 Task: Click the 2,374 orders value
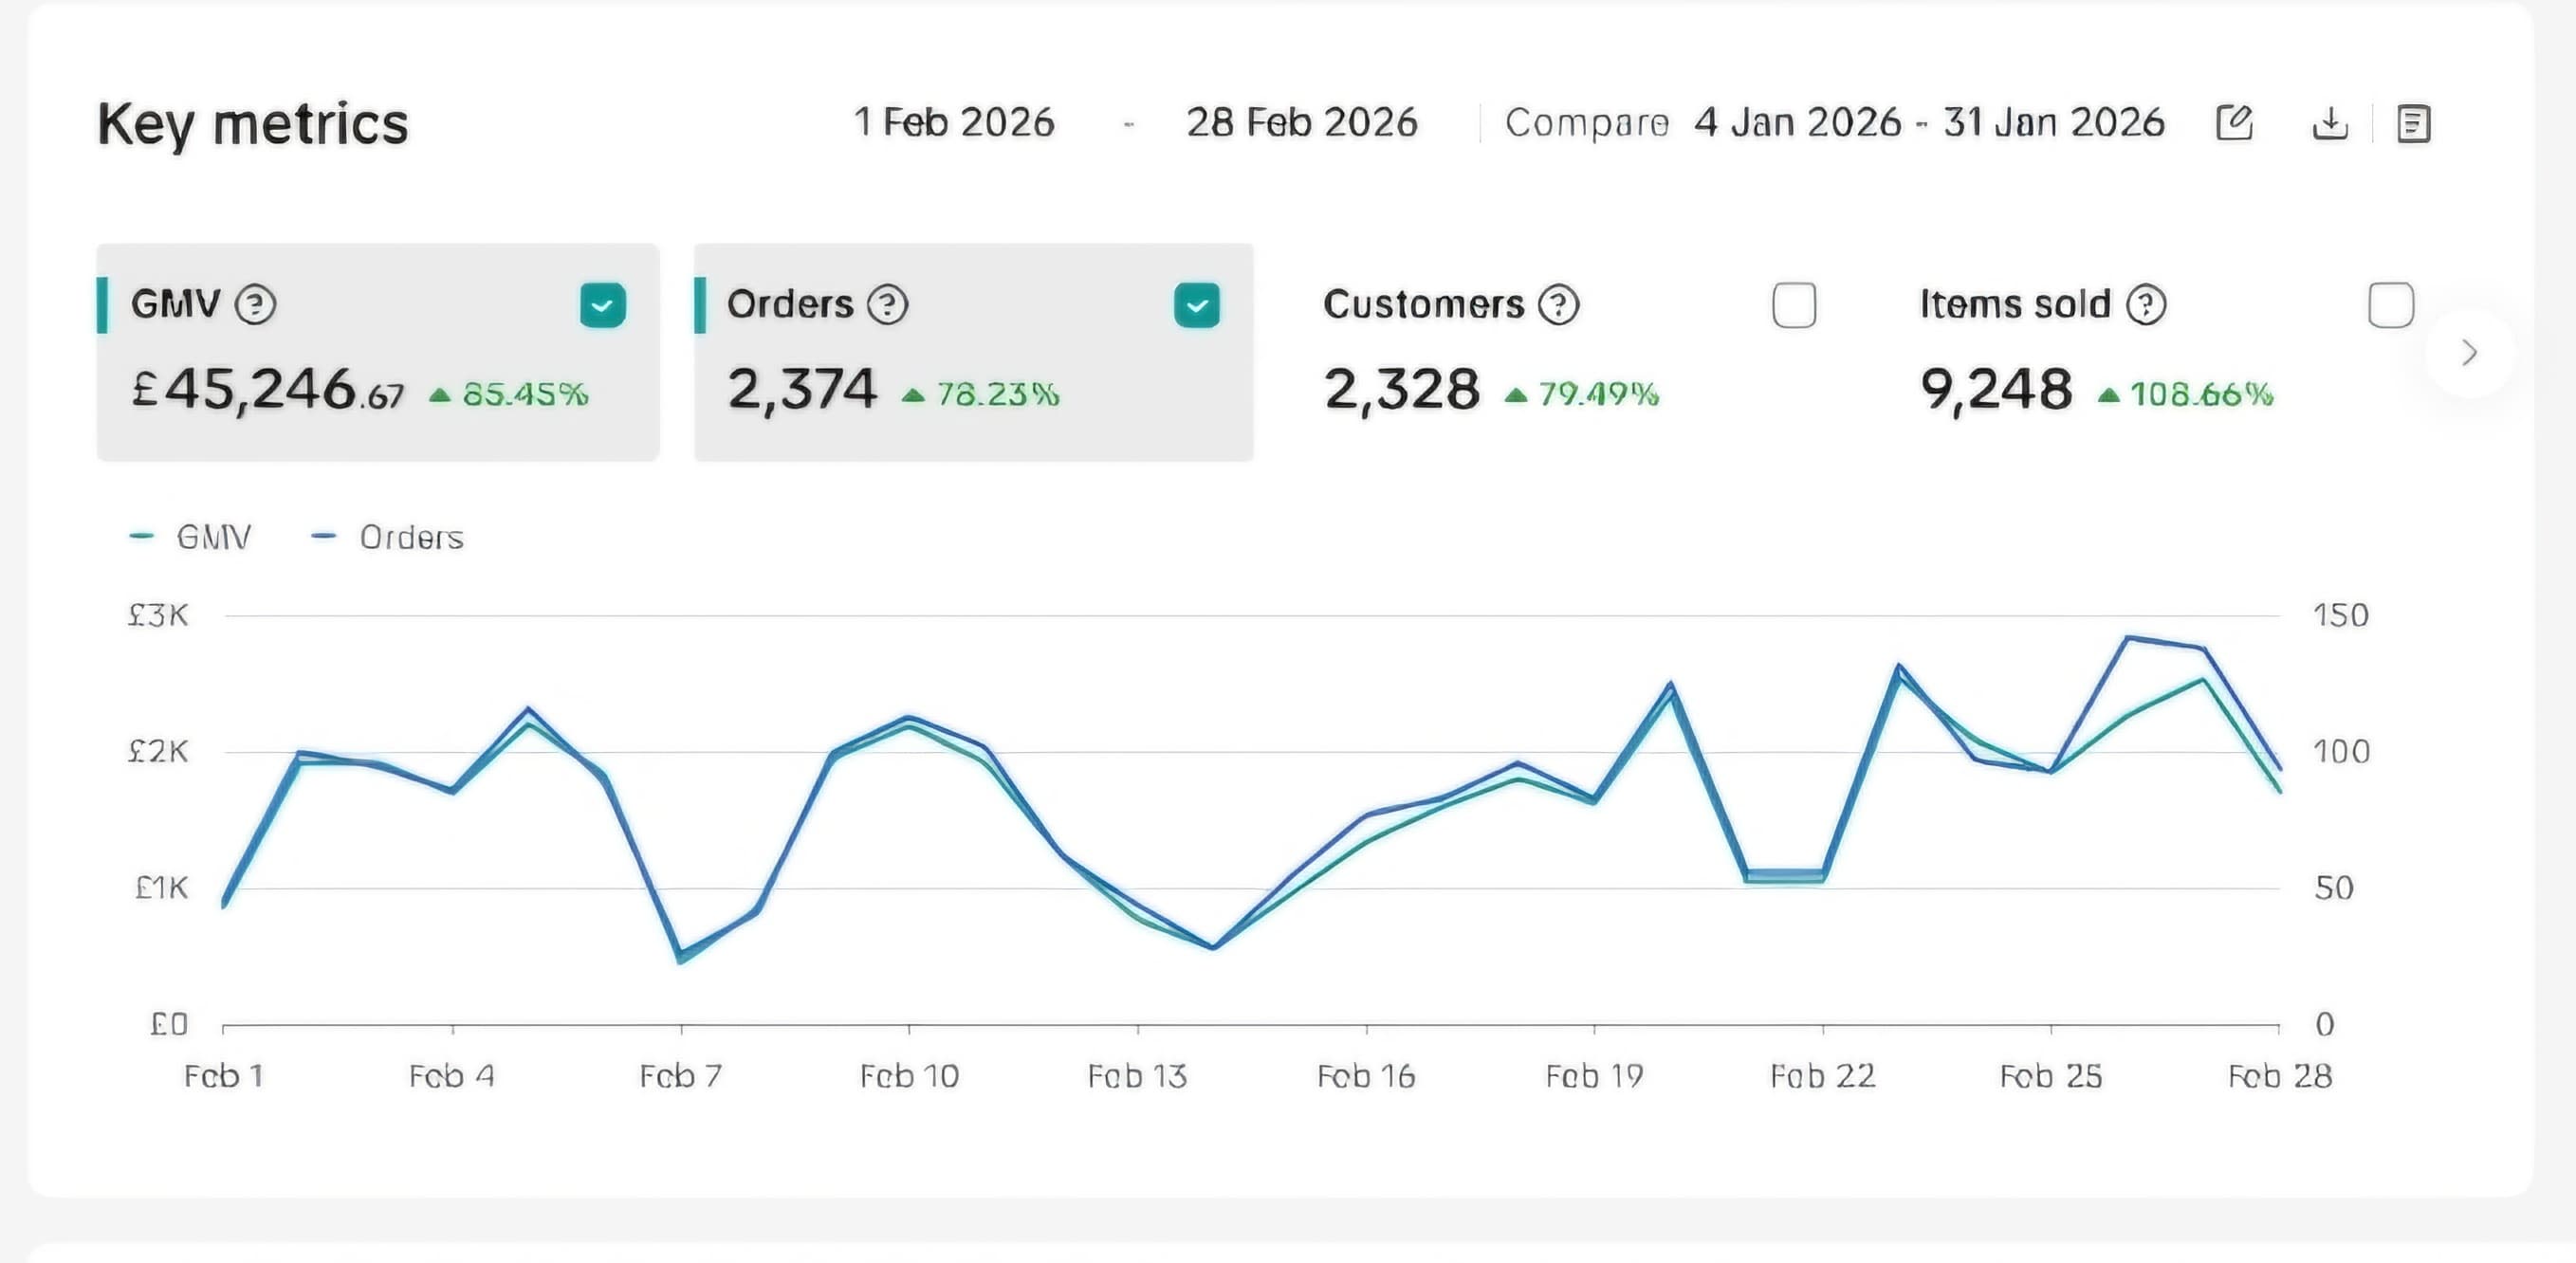pyautogui.click(x=802, y=389)
